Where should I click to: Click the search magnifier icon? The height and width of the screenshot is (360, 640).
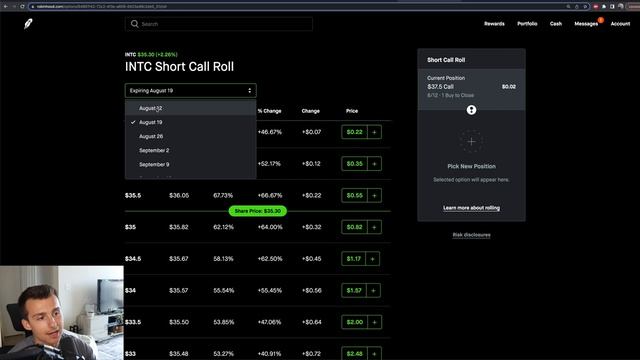coord(134,24)
